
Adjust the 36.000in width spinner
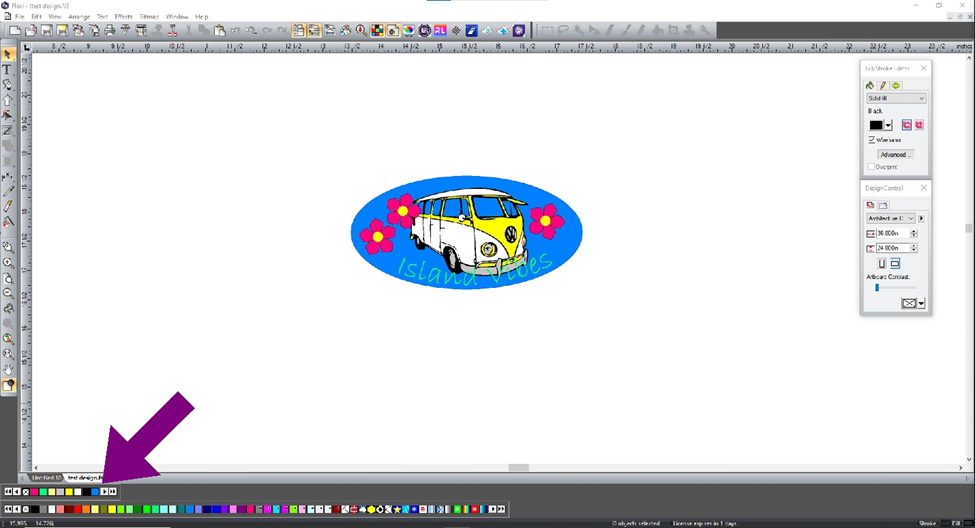click(x=913, y=233)
